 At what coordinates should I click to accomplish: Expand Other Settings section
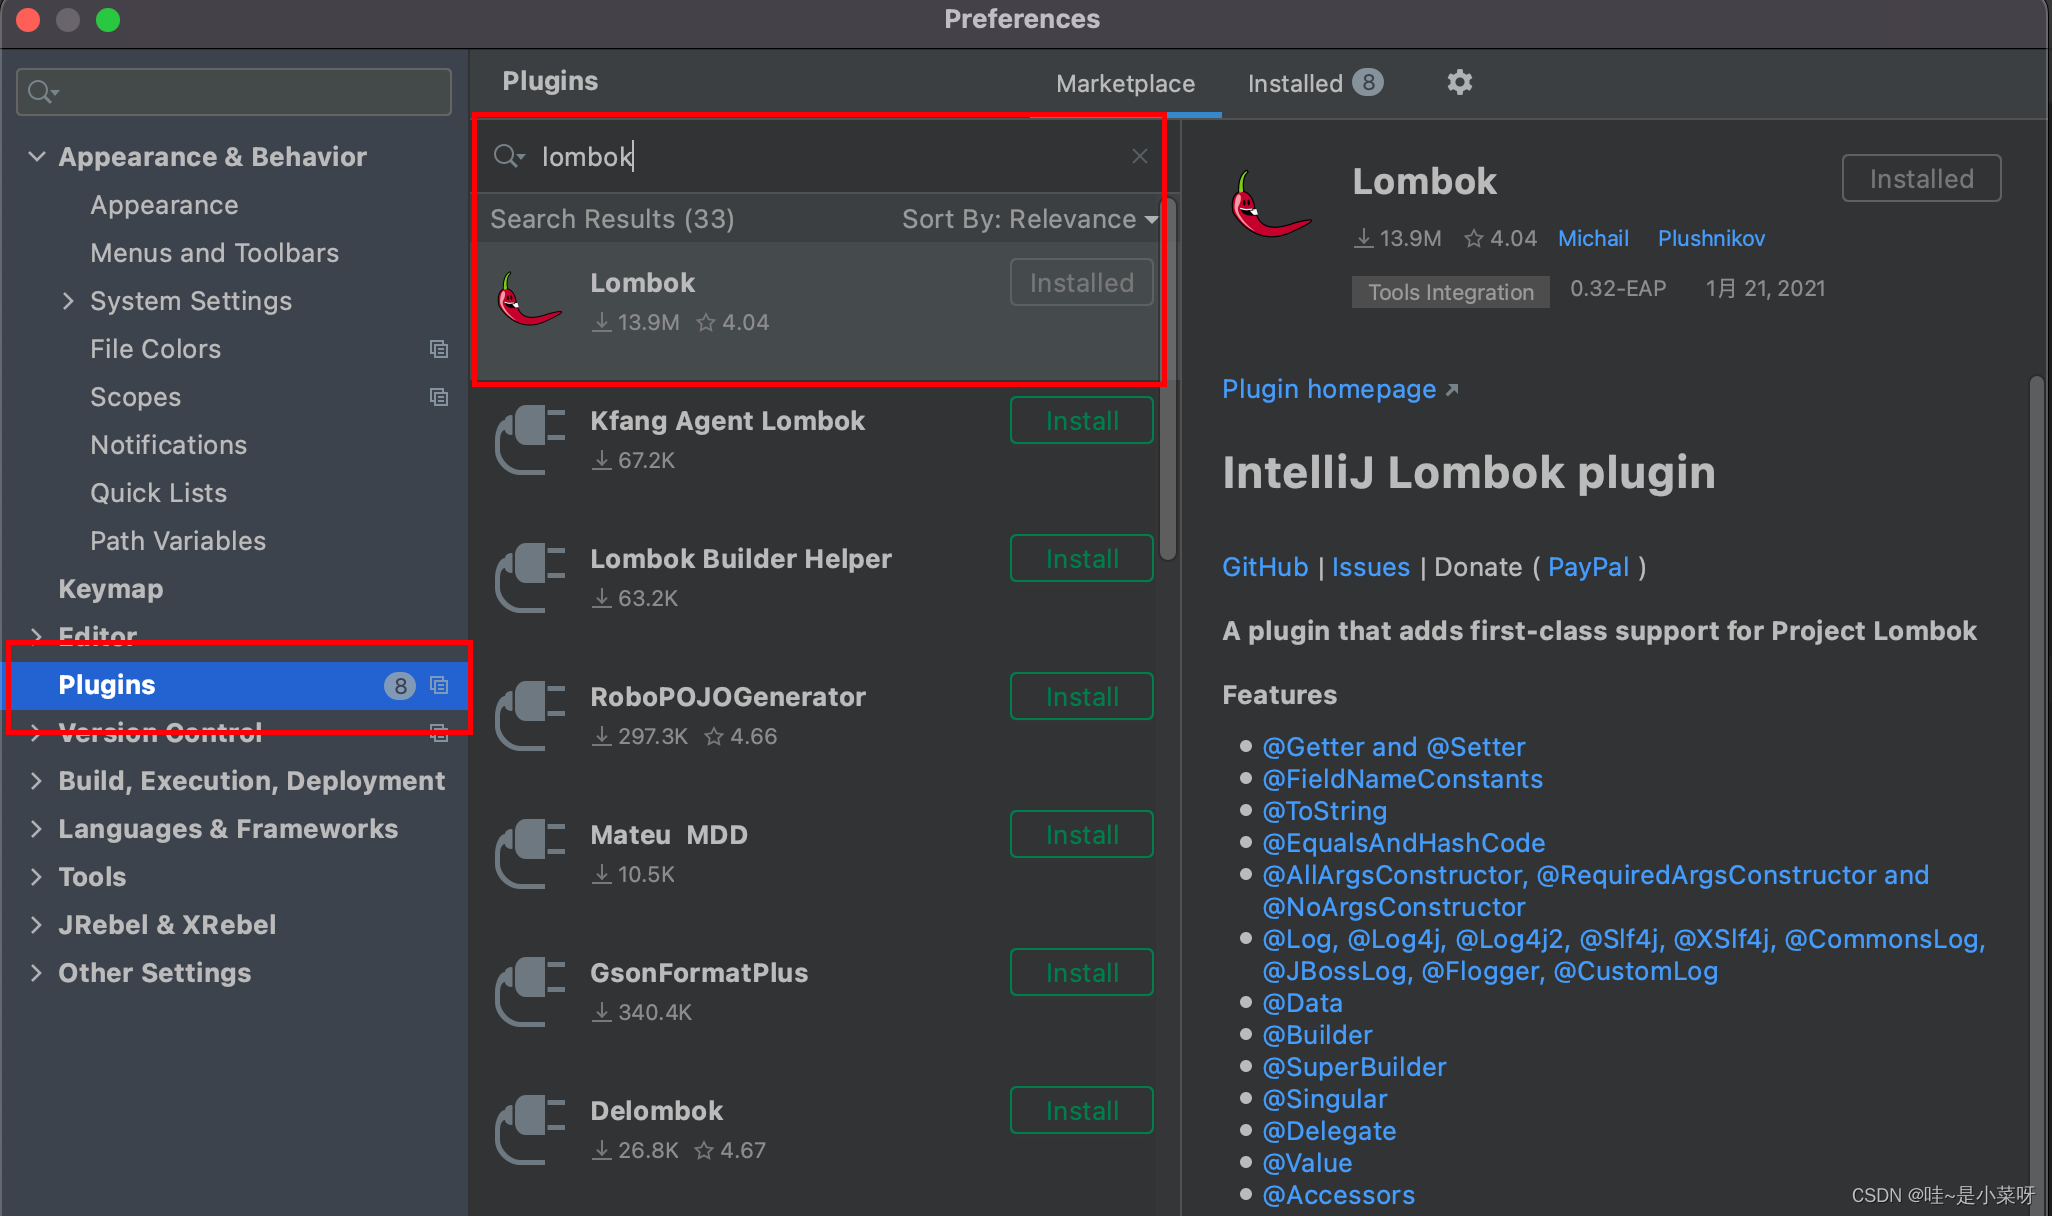[x=36, y=973]
